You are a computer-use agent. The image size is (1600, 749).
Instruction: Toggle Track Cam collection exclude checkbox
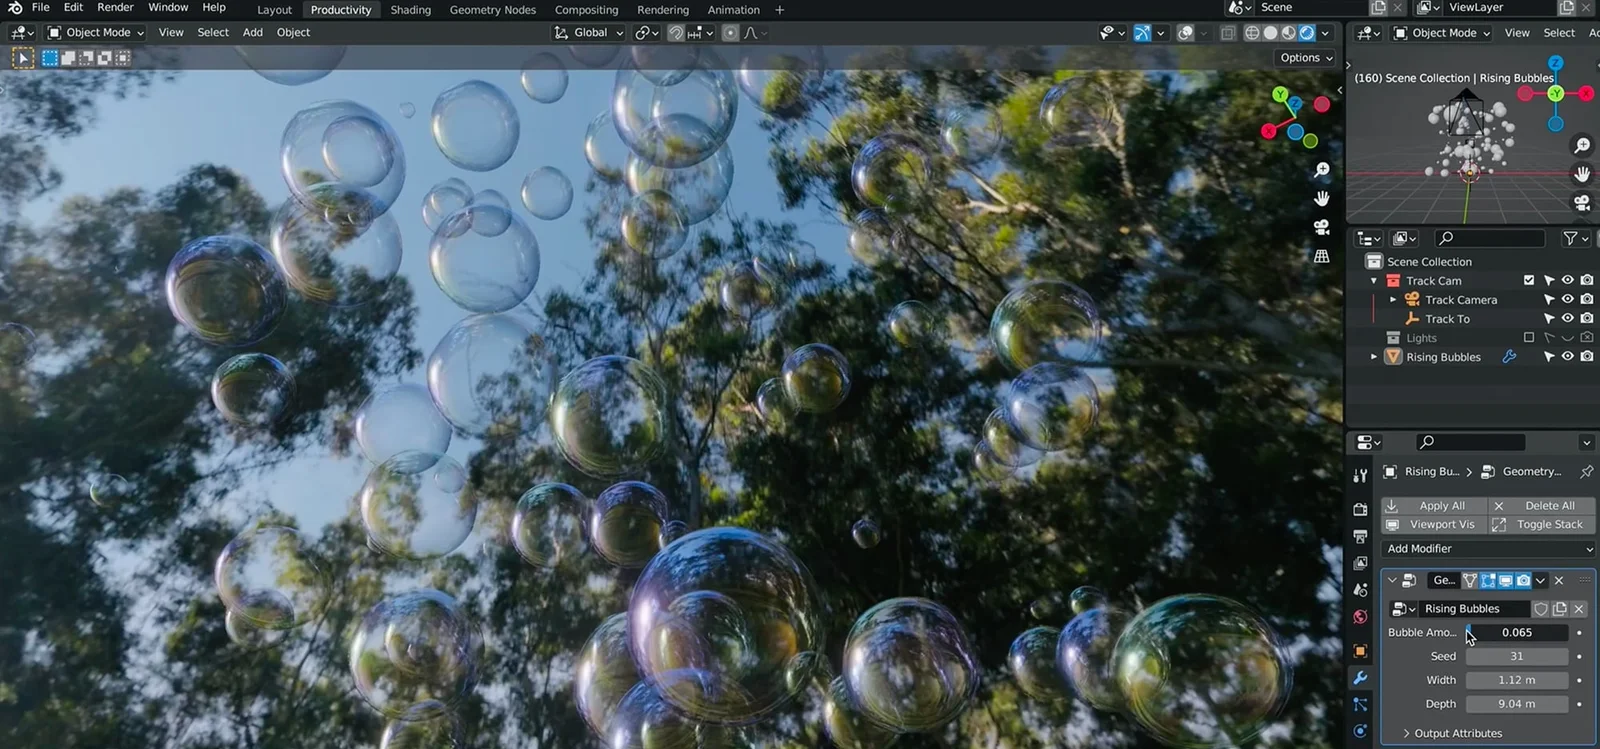coord(1529,281)
